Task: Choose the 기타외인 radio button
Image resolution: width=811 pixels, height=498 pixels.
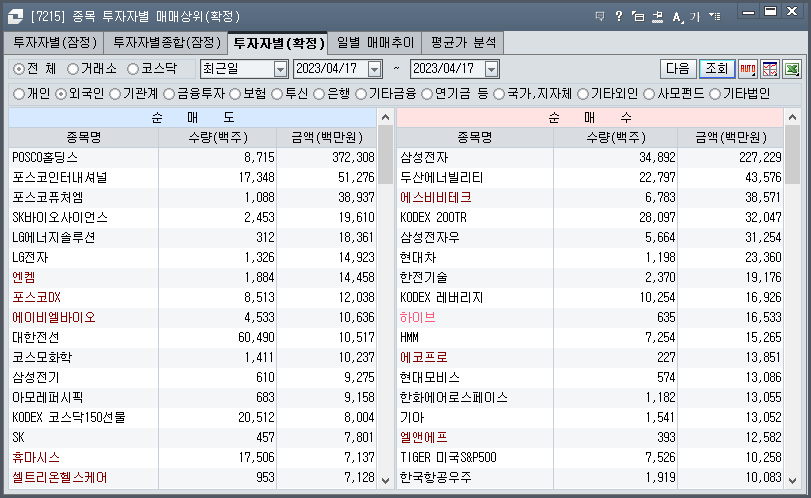Action: coord(583,94)
